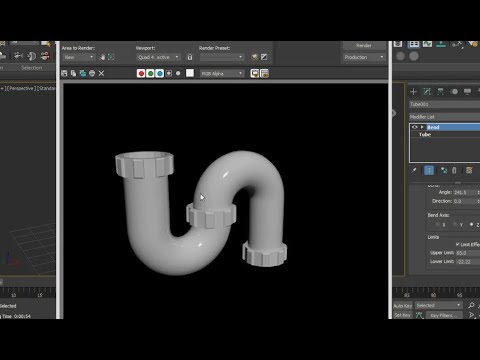Toggle the green channel display
This screenshot has width=480, height=360.
coord(150,73)
